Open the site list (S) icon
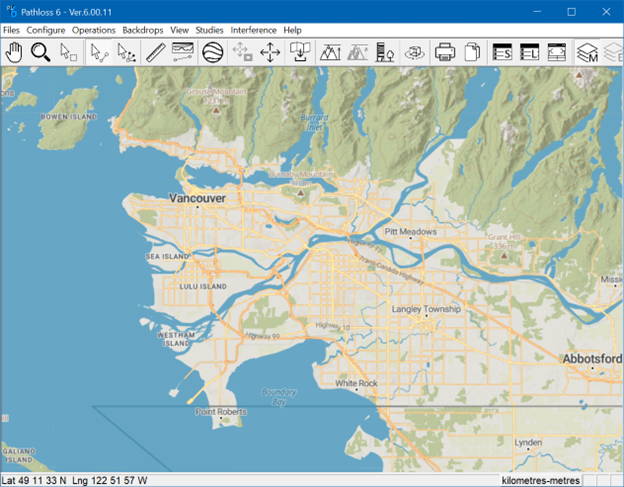Screen dimensions: 624x487 click(x=503, y=52)
